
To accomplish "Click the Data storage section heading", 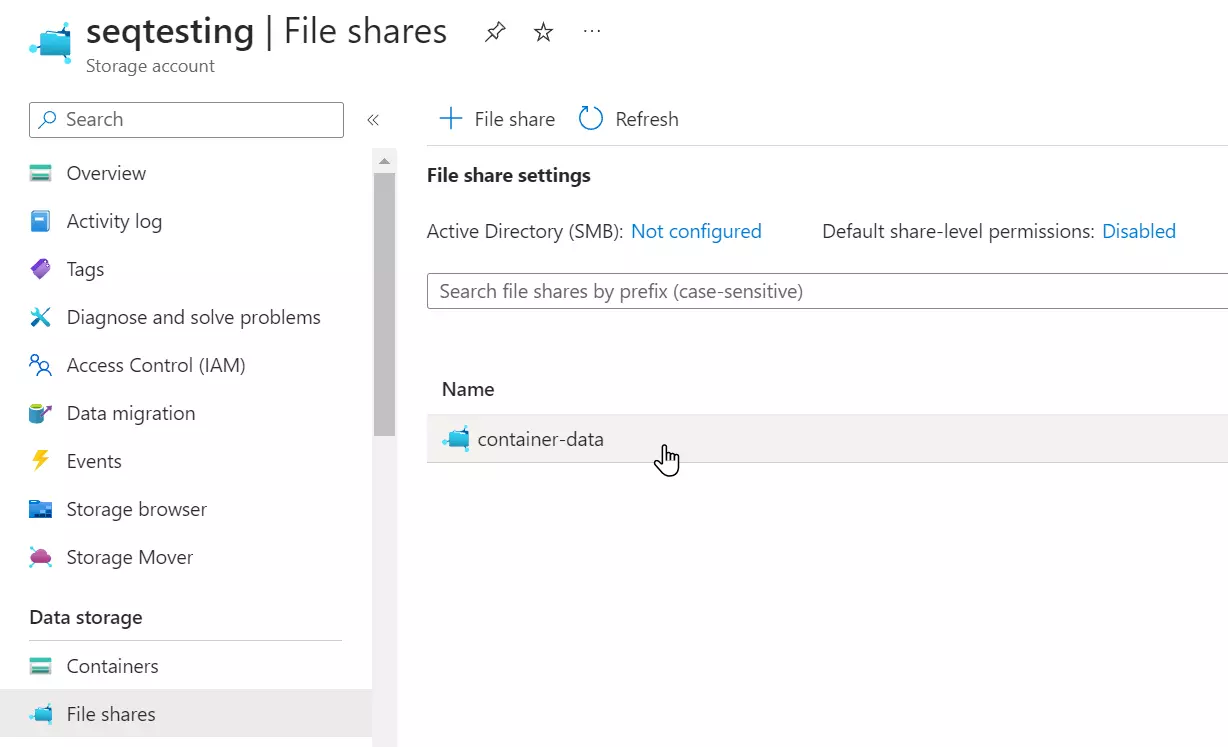I will coord(86,618).
